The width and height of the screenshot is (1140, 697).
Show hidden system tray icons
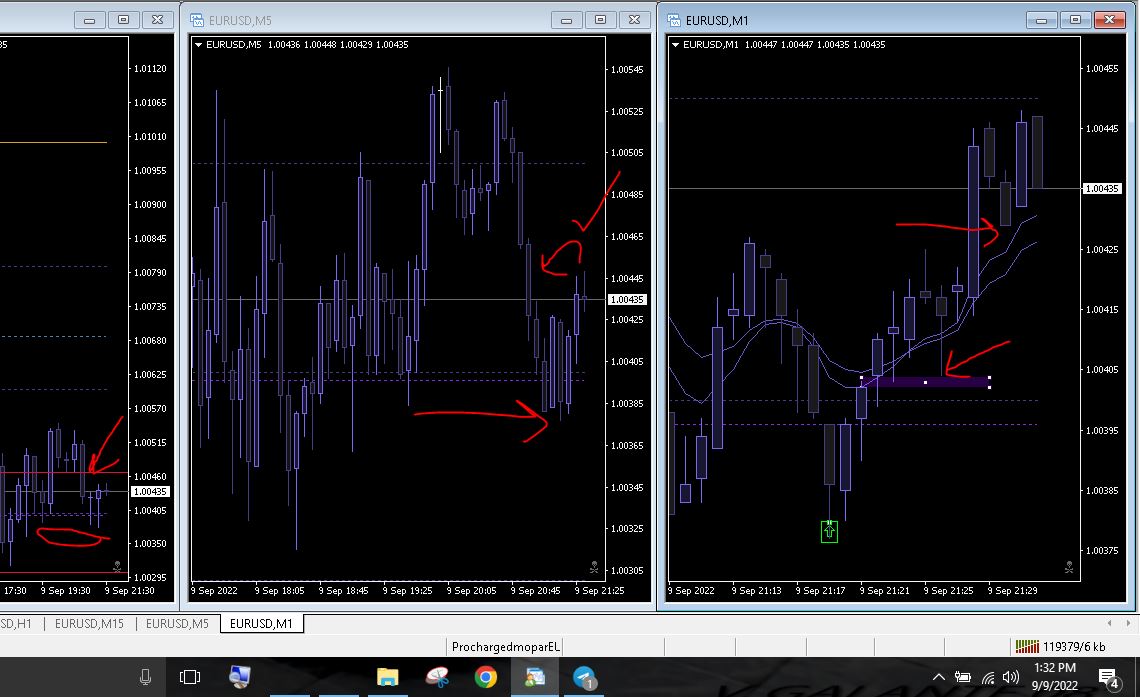940,678
